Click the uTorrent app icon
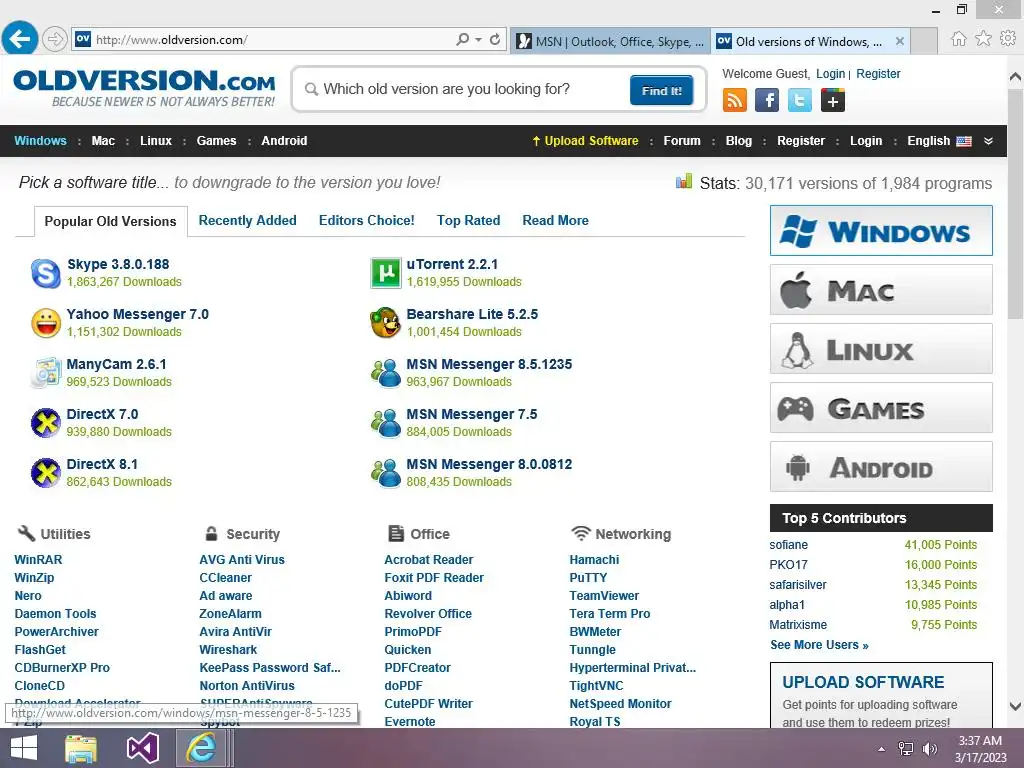Screen dimensions: 1024x768 tap(386, 273)
